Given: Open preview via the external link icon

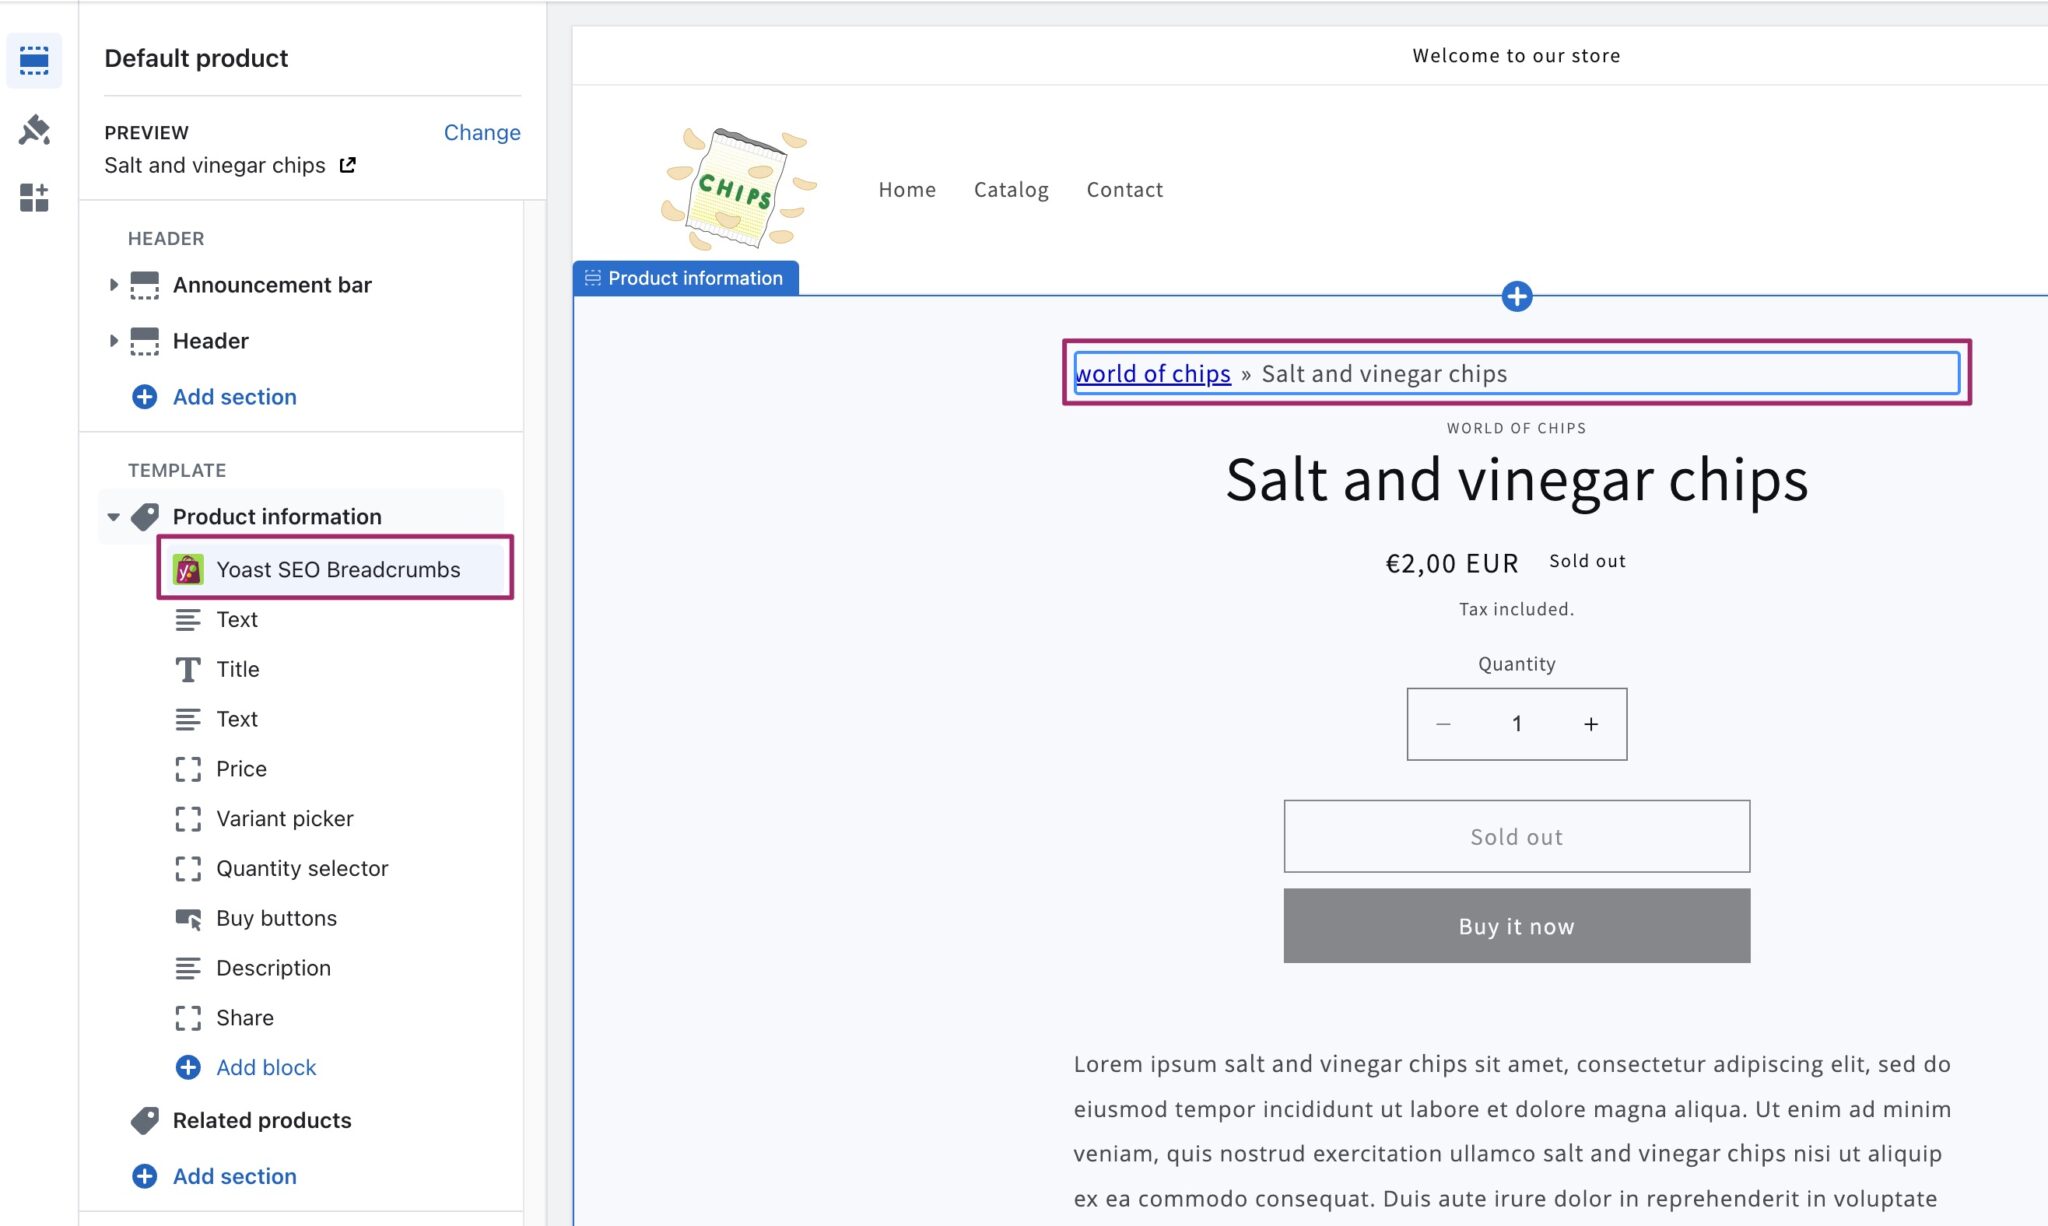Looking at the screenshot, I should coord(347,165).
